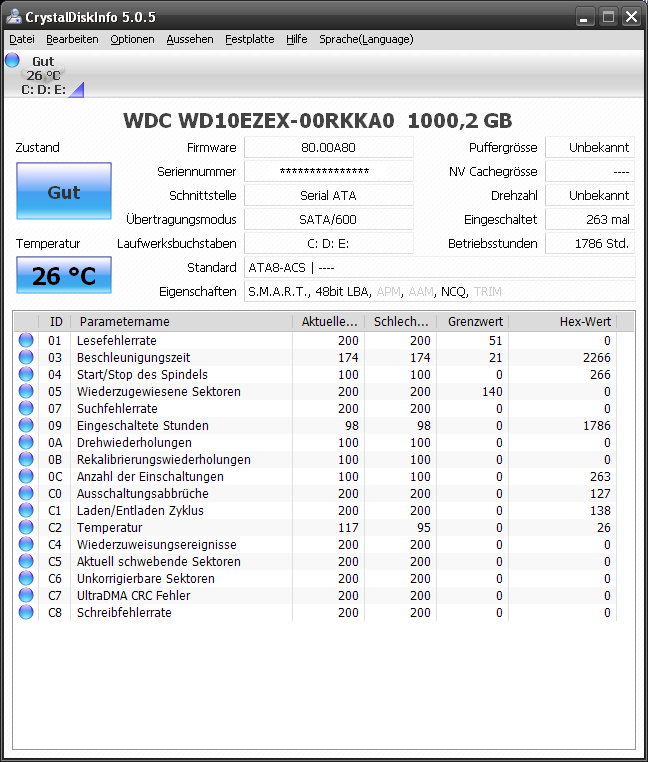Click the status orb for Laden/Entladen Zyklus
648x762 pixels.
click(x=26, y=510)
